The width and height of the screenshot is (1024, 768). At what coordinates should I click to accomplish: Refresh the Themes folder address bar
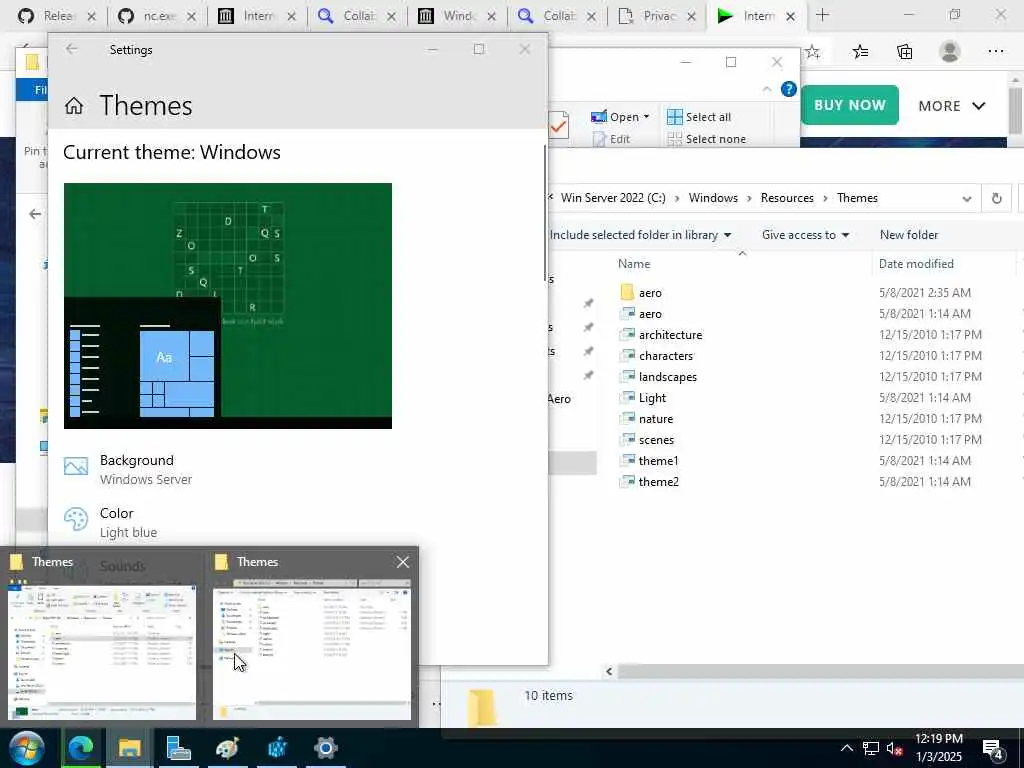click(x=997, y=199)
